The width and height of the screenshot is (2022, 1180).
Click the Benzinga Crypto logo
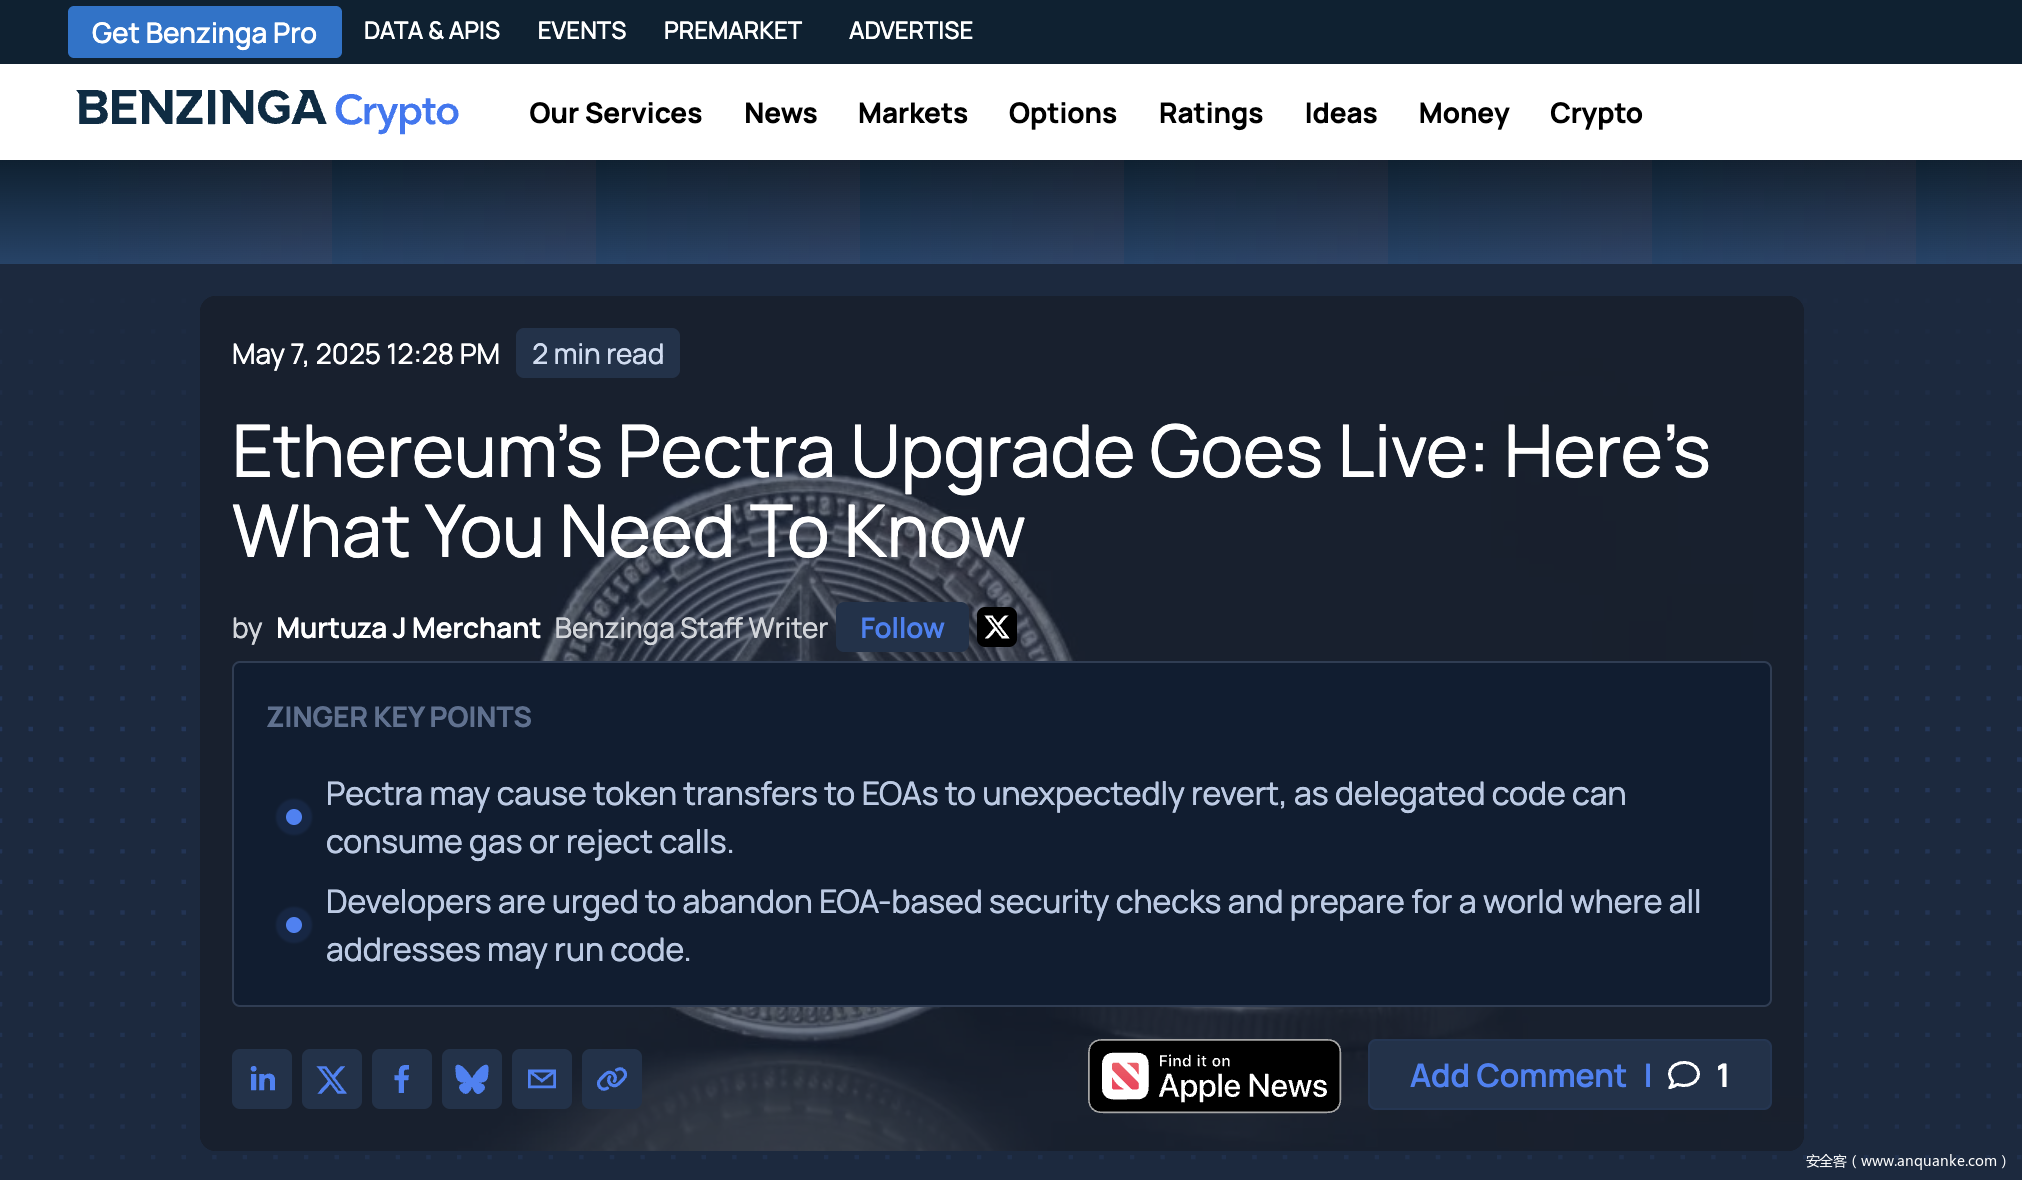pos(268,110)
